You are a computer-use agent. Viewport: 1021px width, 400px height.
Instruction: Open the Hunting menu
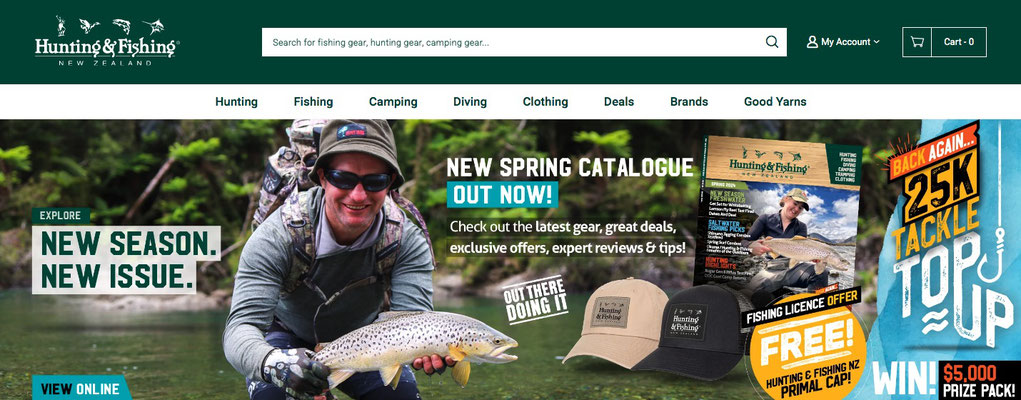[236, 102]
